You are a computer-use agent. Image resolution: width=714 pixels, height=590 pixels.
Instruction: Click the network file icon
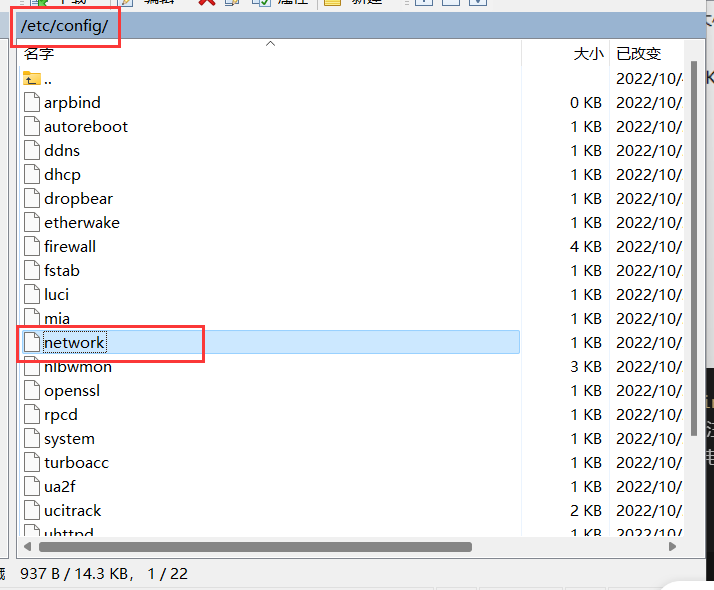click(32, 342)
